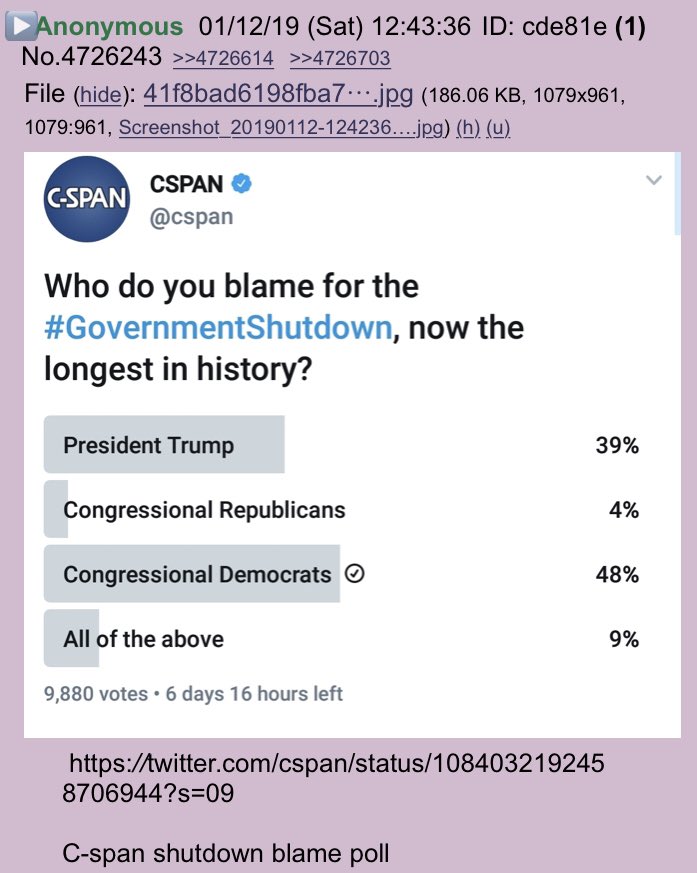This screenshot has height=873, width=697.
Task: Open the #GovernmentShutdown hashtag
Action: [x=217, y=328]
